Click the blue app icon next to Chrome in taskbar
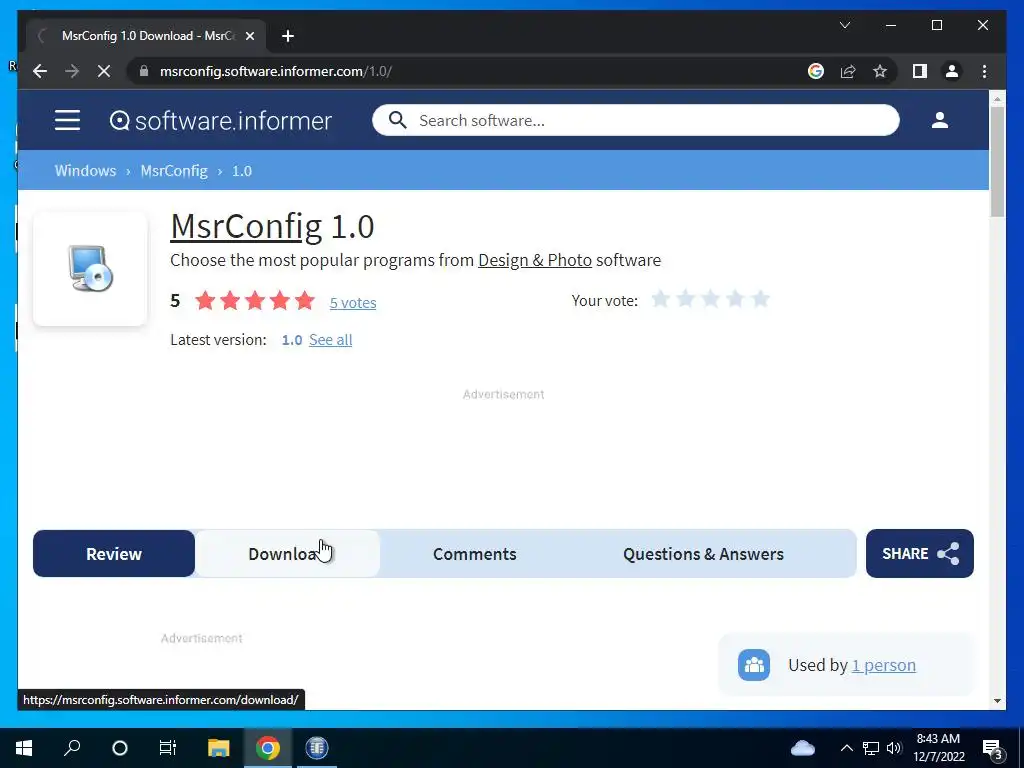Screen dimensions: 1024x768 click(x=317, y=748)
